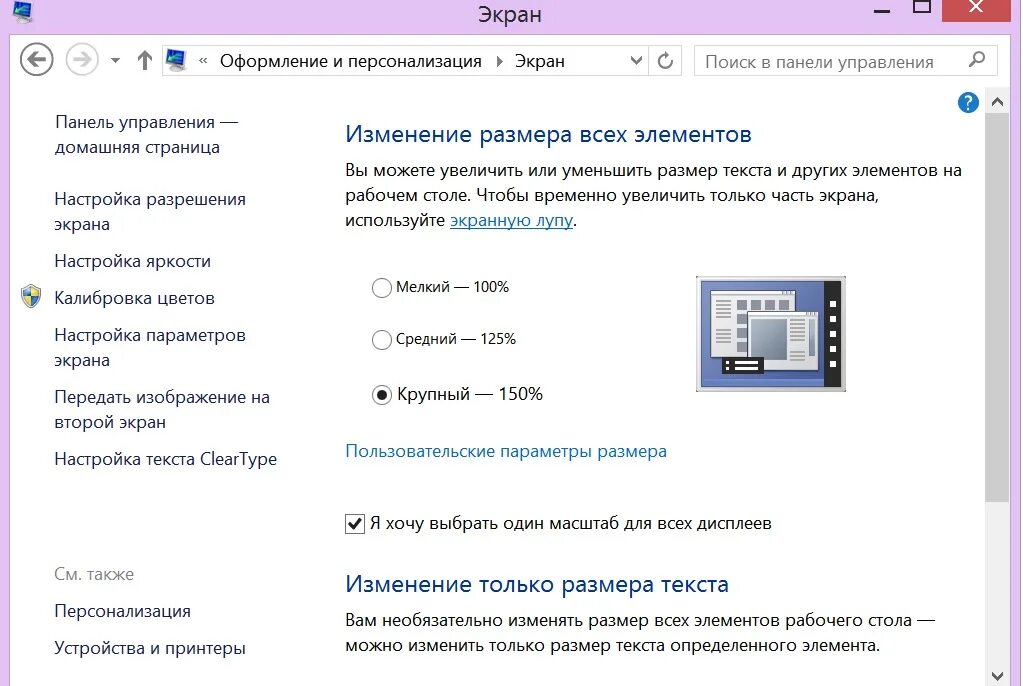Expand the address bar history dropdown
This screenshot has height=686, width=1023.
pos(636,61)
